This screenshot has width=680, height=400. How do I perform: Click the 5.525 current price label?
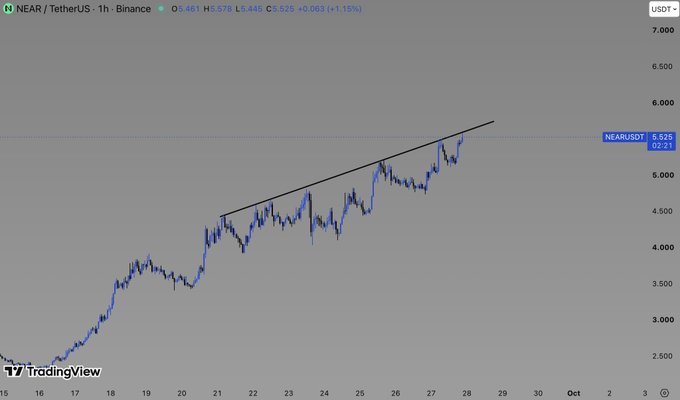click(x=662, y=137)
